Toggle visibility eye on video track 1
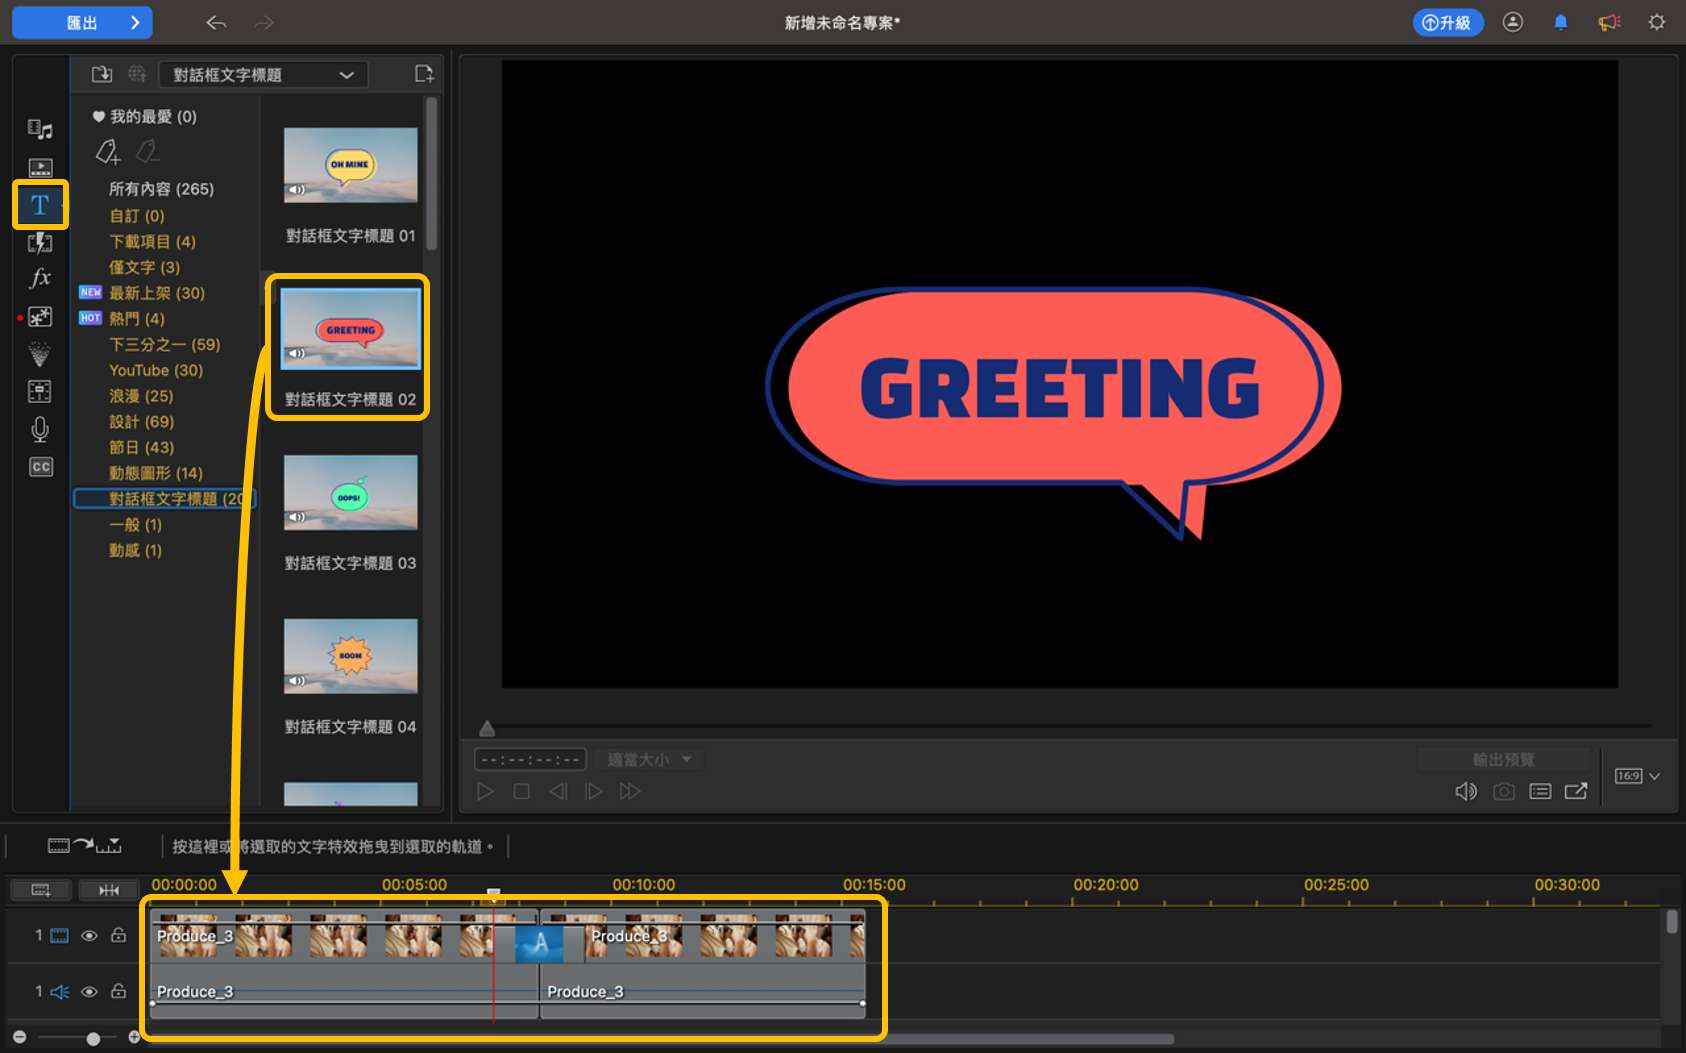 [89, 936]
